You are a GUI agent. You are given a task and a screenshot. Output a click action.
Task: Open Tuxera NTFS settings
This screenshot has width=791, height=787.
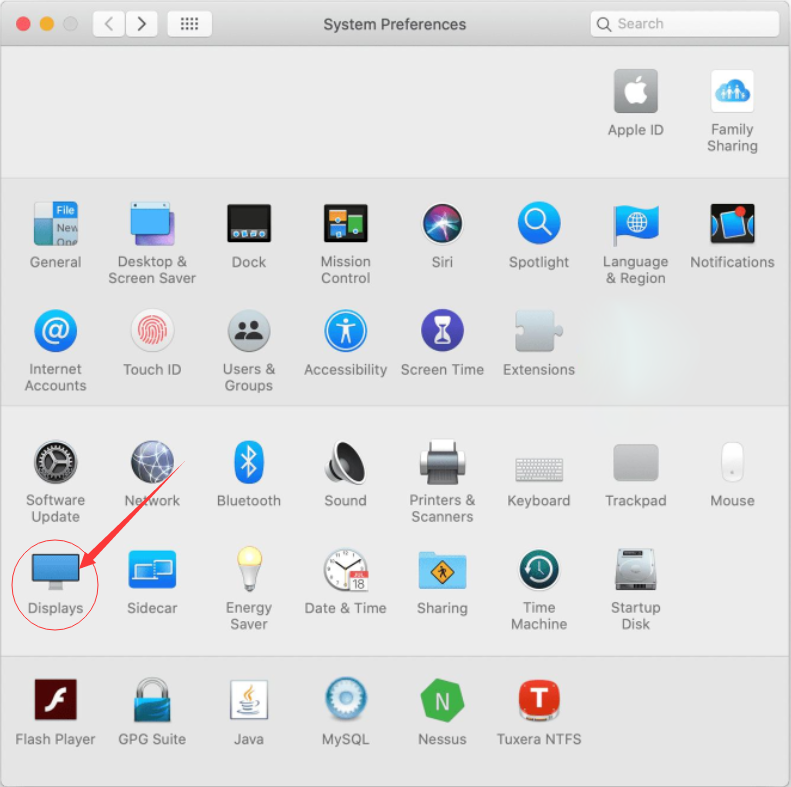point(539,700)
